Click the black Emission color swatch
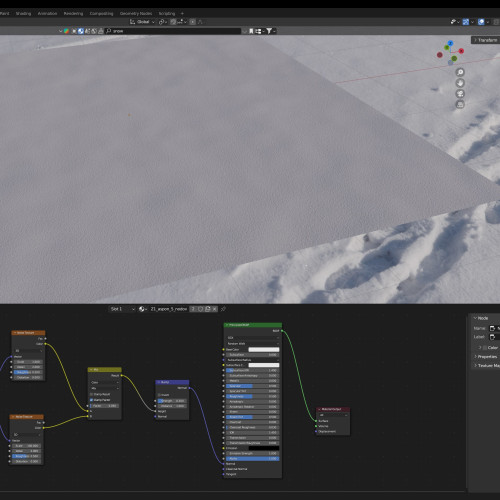Viewport: 500px width, 500px height. coord(264,448)
